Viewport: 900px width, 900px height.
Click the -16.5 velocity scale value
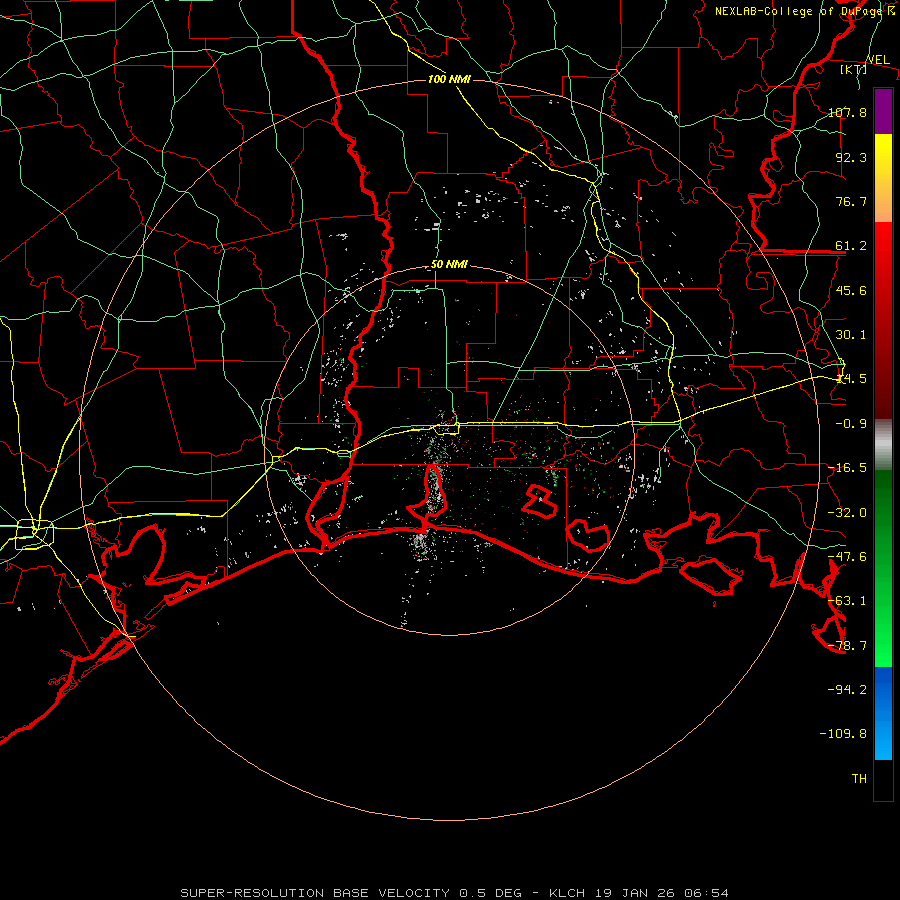(847, 468)
